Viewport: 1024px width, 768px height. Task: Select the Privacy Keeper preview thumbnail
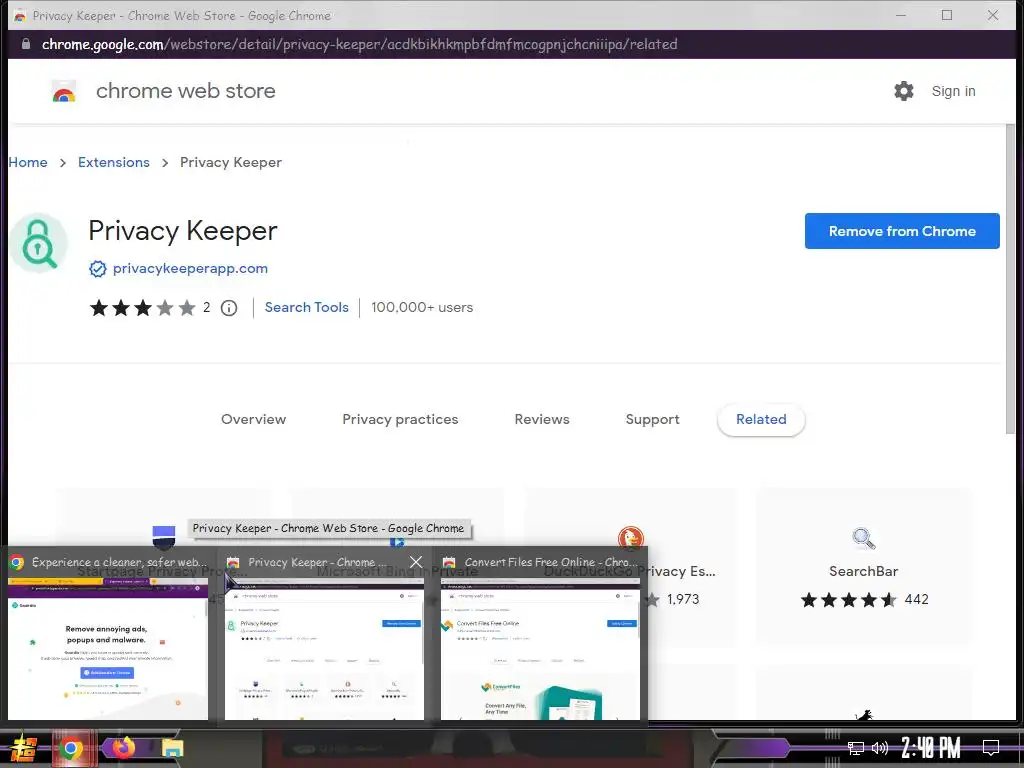click(324, 648)
